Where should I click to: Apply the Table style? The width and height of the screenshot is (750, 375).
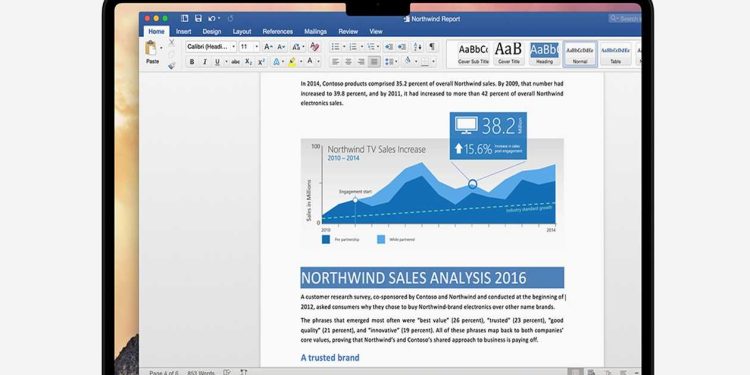point(615,54)
